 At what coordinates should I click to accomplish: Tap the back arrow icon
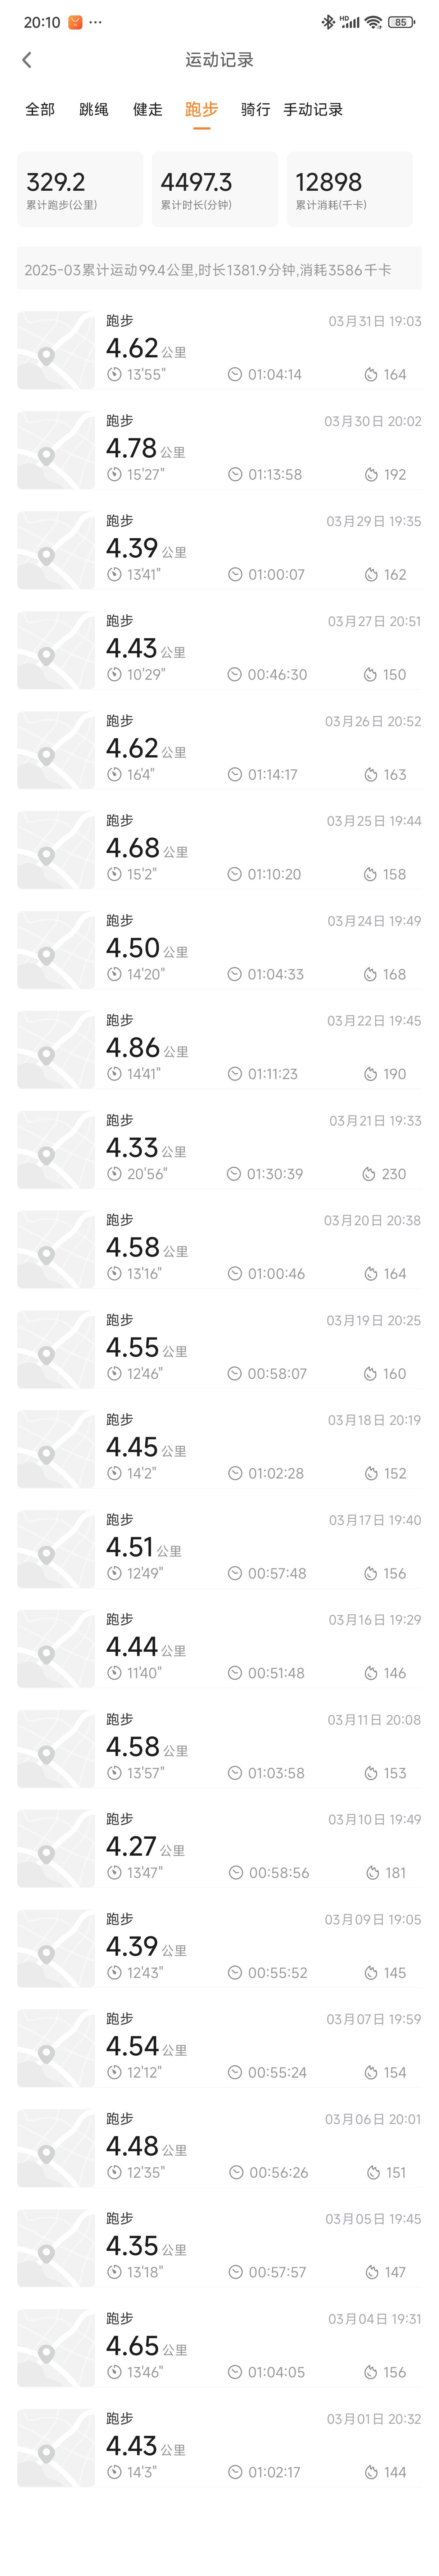[x=27, y=60]
